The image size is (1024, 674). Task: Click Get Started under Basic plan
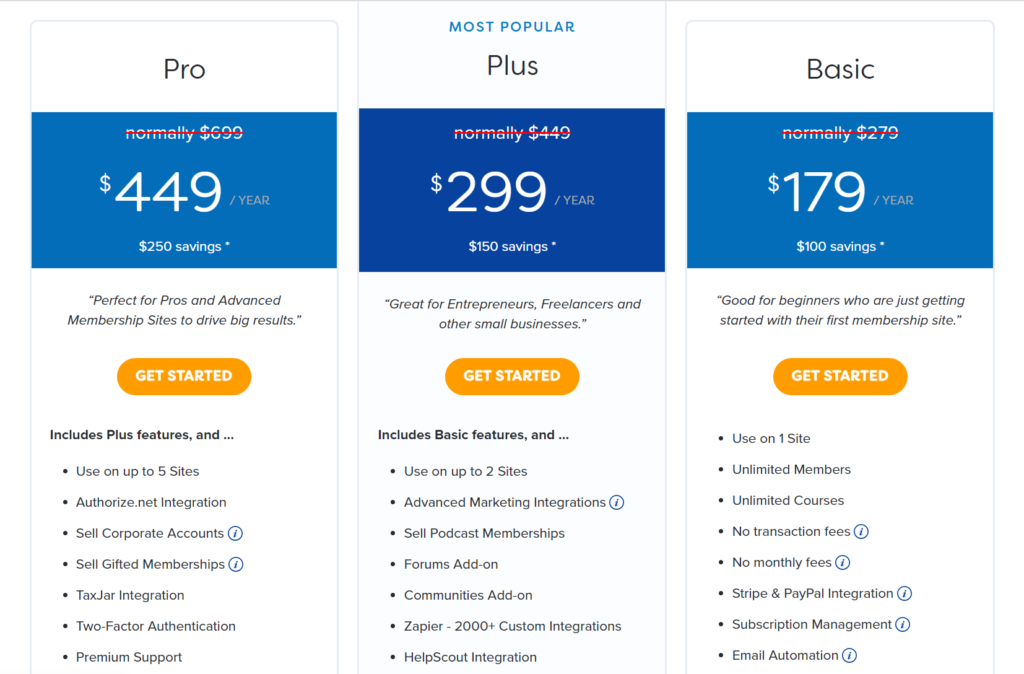click(x=840, y=376)
